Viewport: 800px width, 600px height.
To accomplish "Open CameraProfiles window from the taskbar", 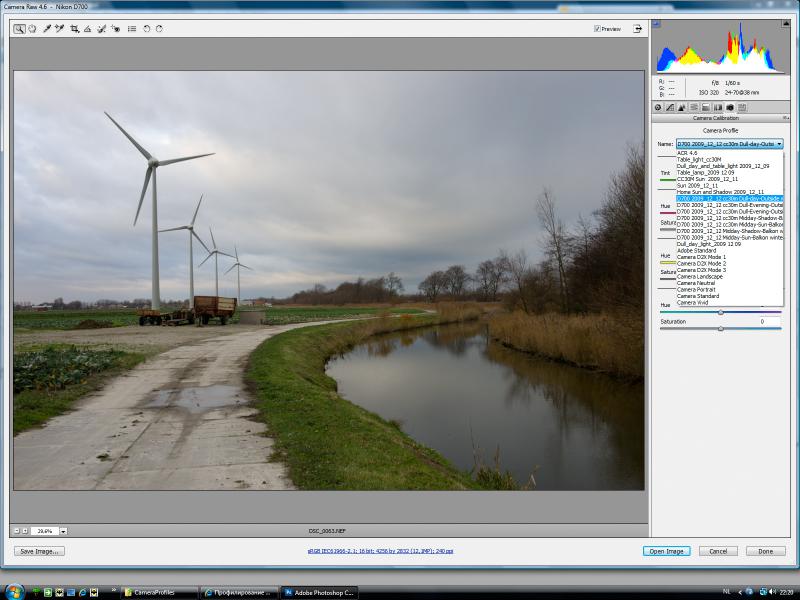I will pos(160,592).
